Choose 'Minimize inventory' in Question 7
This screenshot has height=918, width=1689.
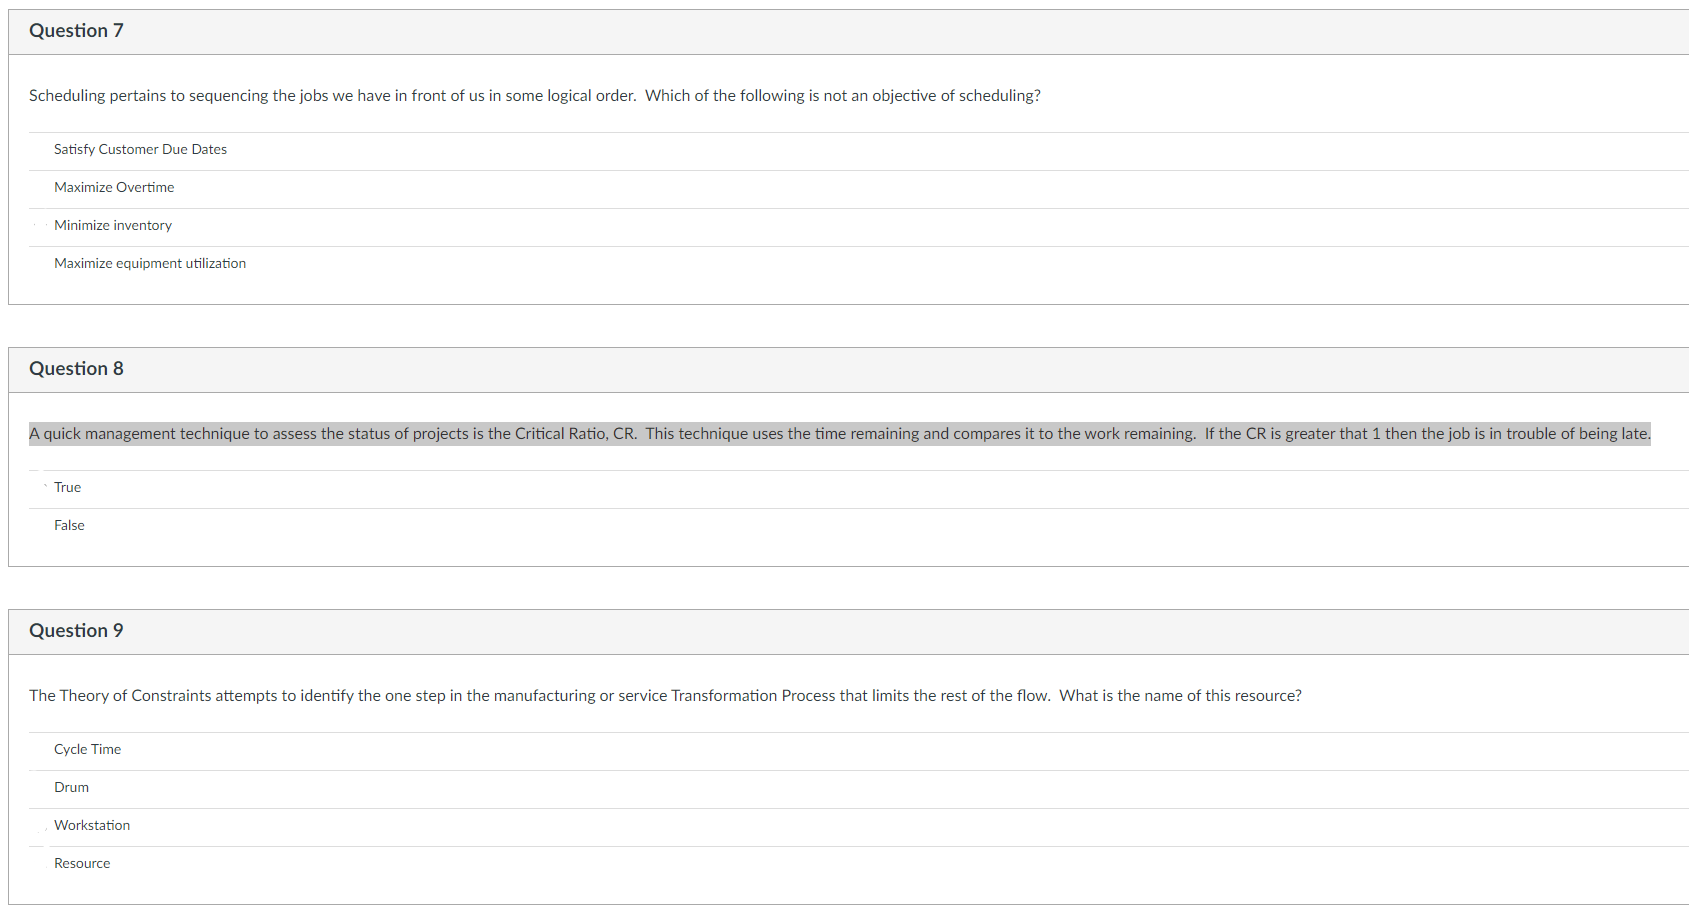coord(112,225)
